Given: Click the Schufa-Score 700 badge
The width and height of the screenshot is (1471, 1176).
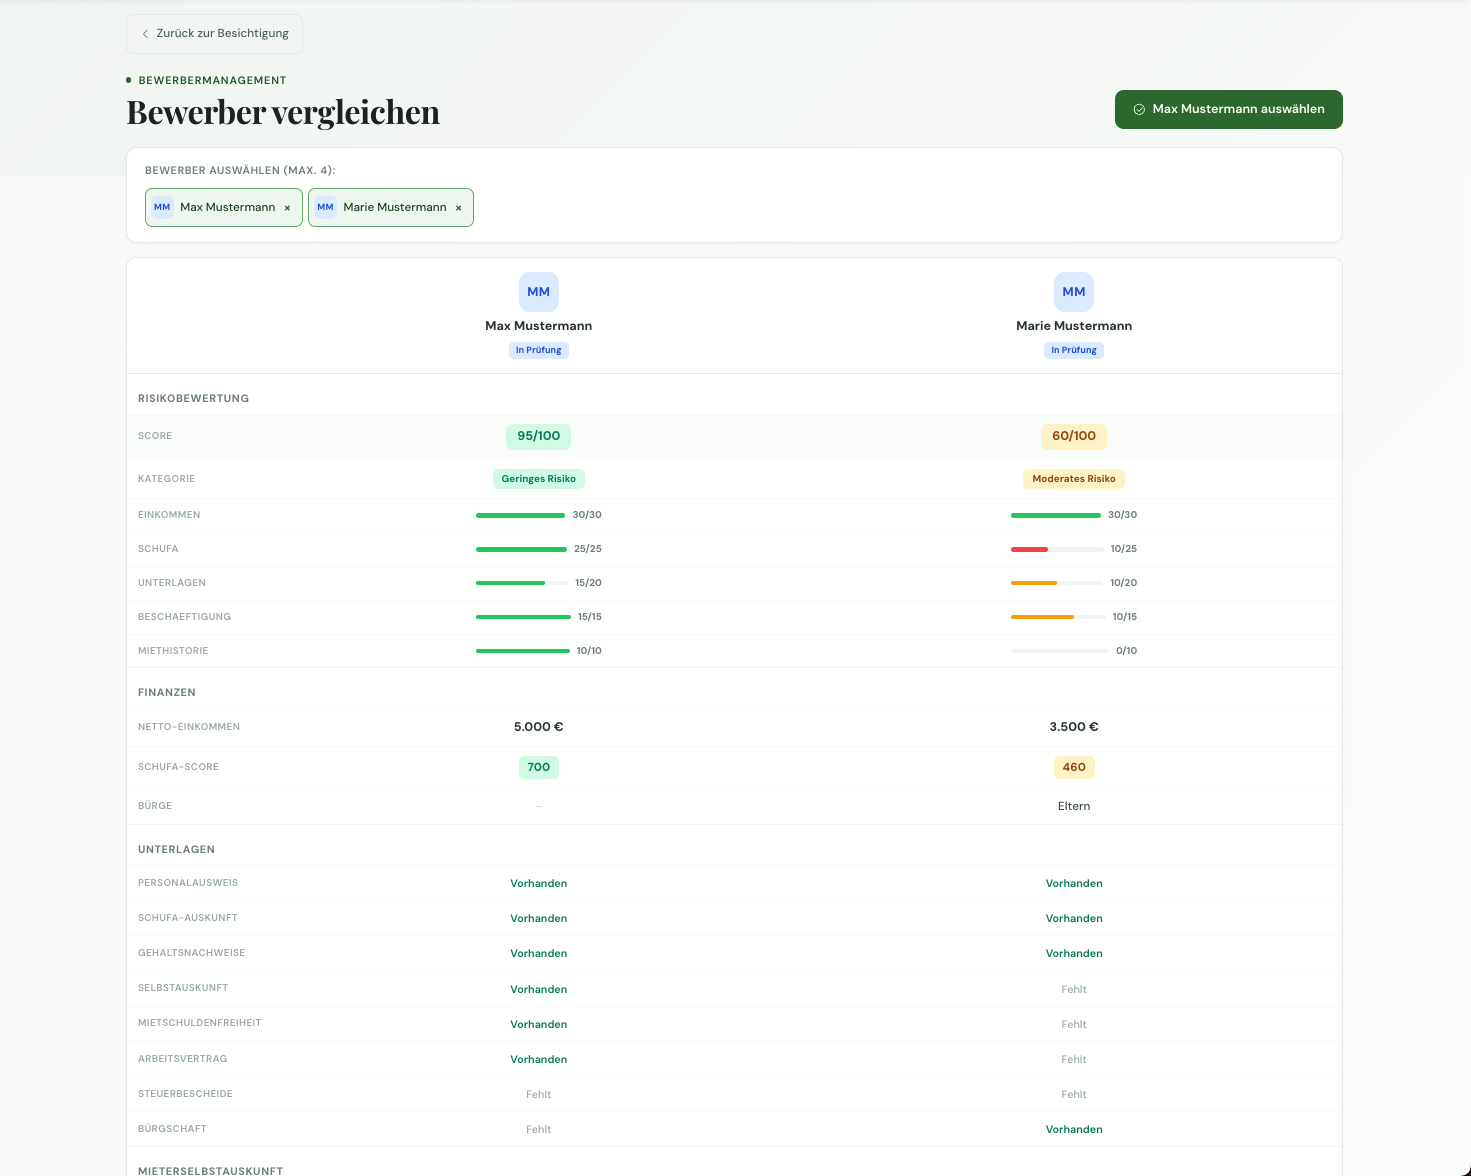Looking at the screenshot, I should tap(538, 767).
